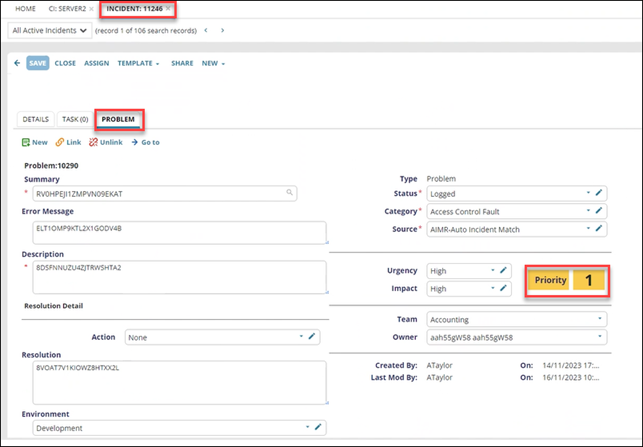Click the Link chain icon
Viewport: 643px width, 447px height.
click(x=60, y=142)
